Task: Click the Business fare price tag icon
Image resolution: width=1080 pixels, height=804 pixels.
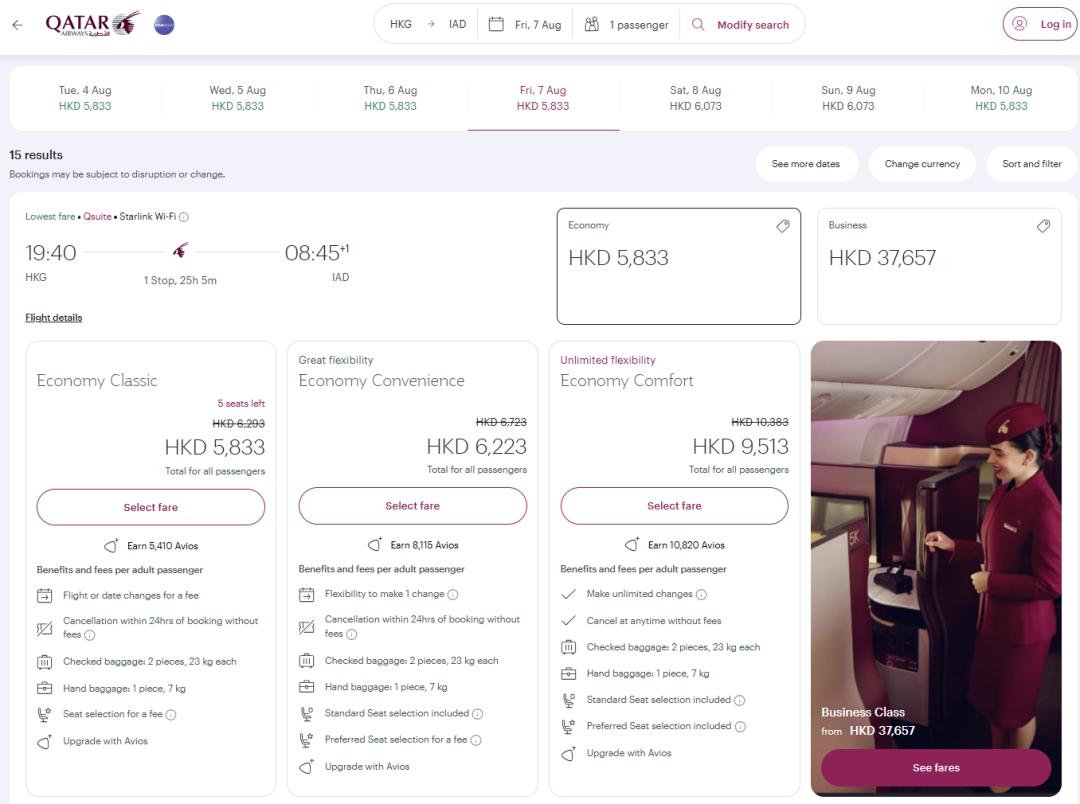Action: pos(1043,226)
